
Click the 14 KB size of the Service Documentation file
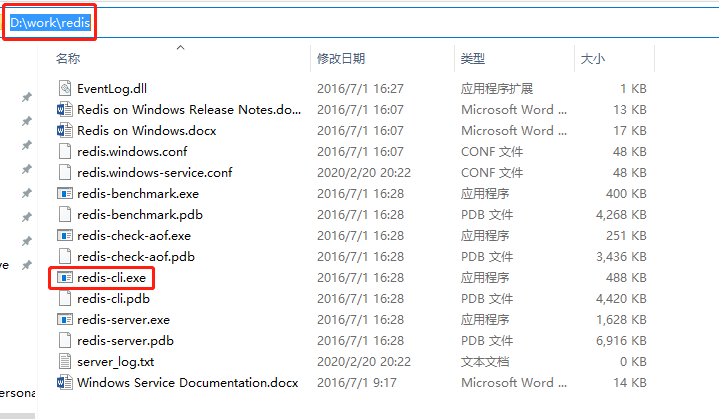tap(630, 383)
